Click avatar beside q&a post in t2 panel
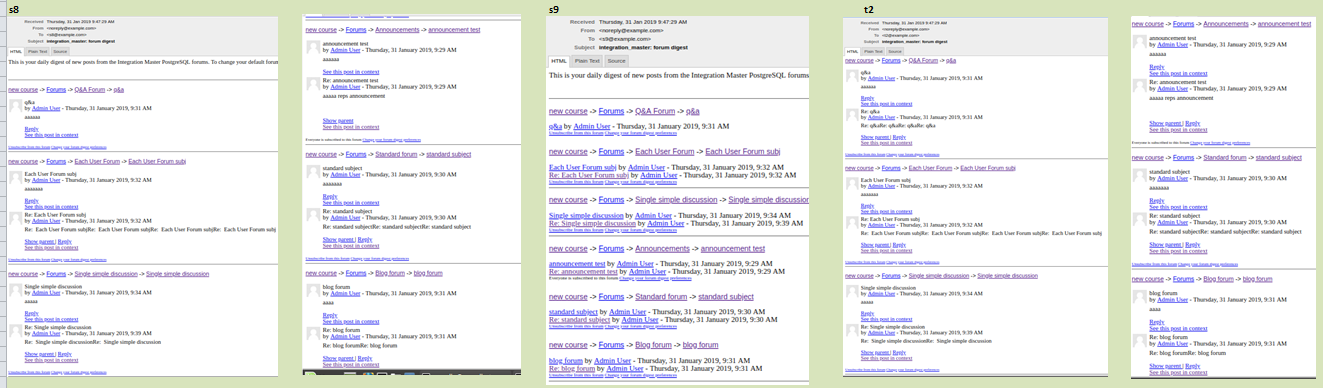 [x=852, y=76]
